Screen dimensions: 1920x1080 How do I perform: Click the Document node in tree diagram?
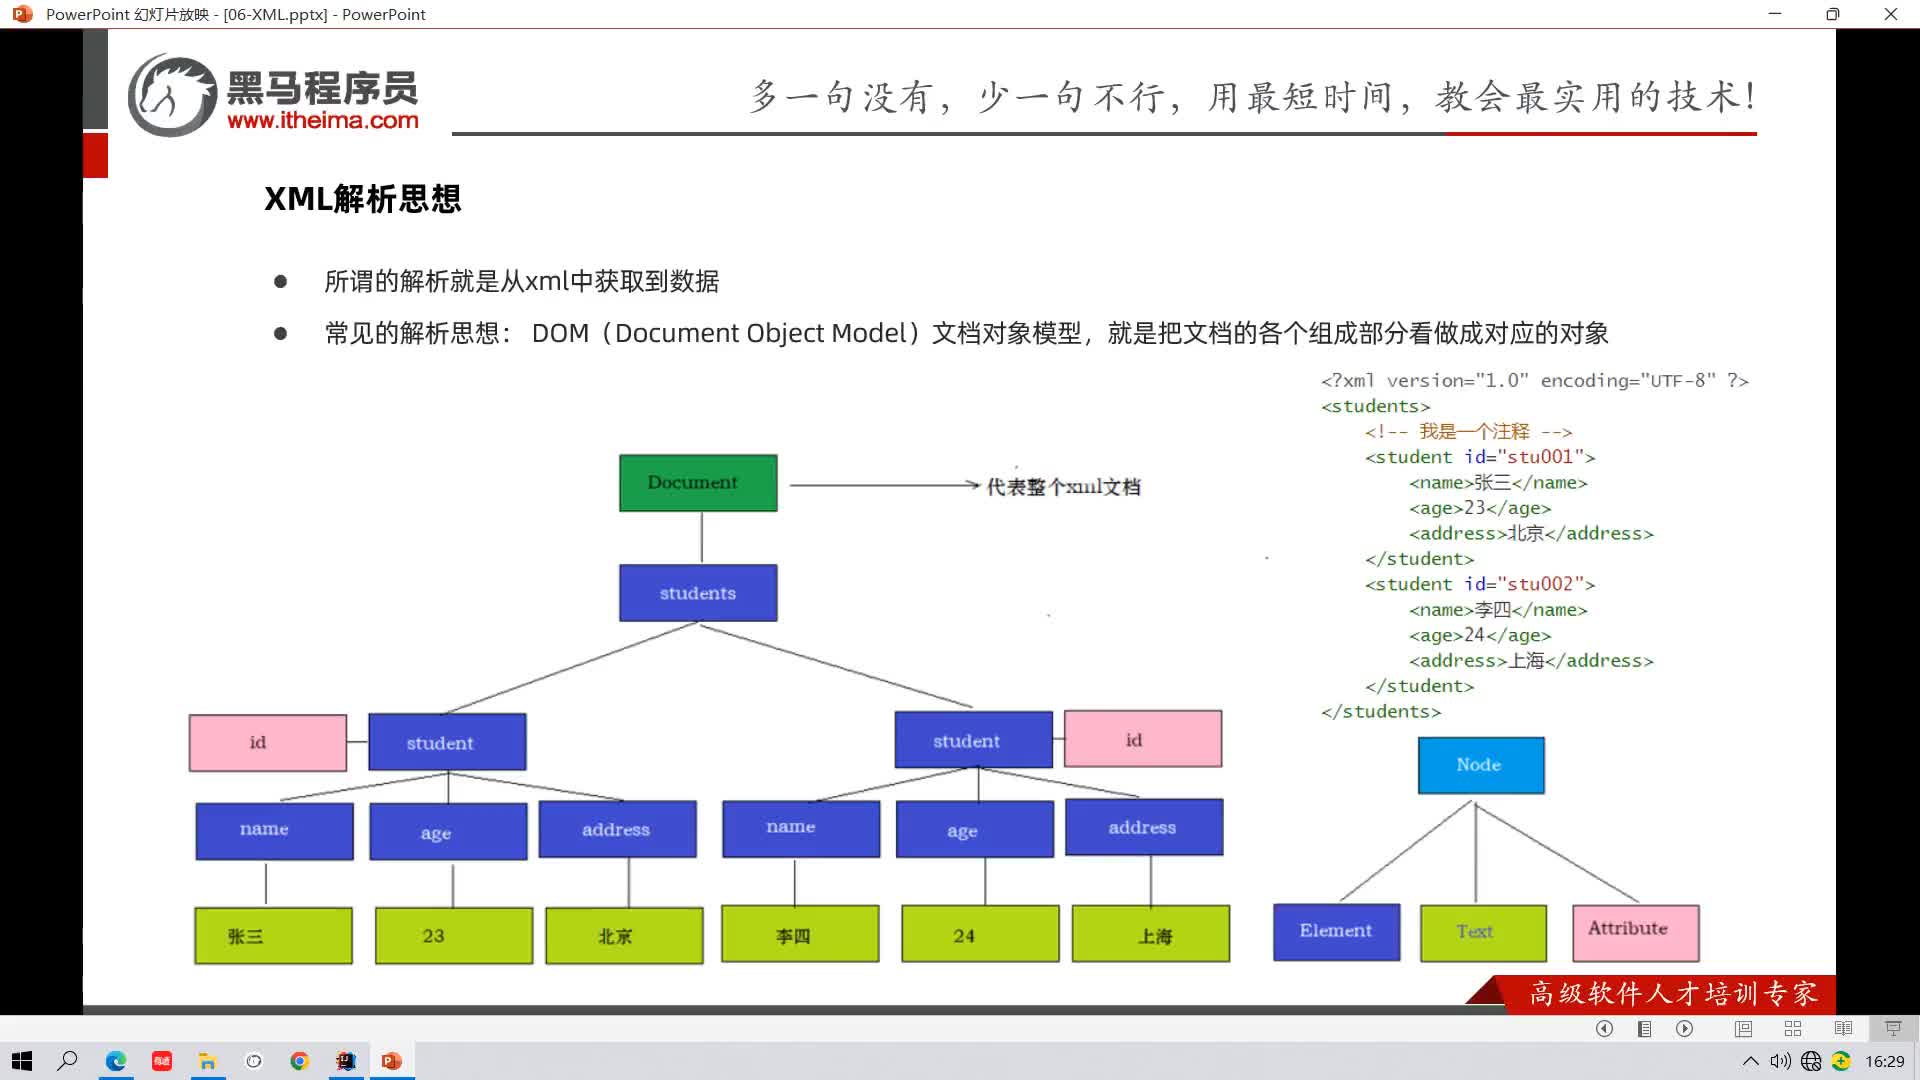point(696,483)
